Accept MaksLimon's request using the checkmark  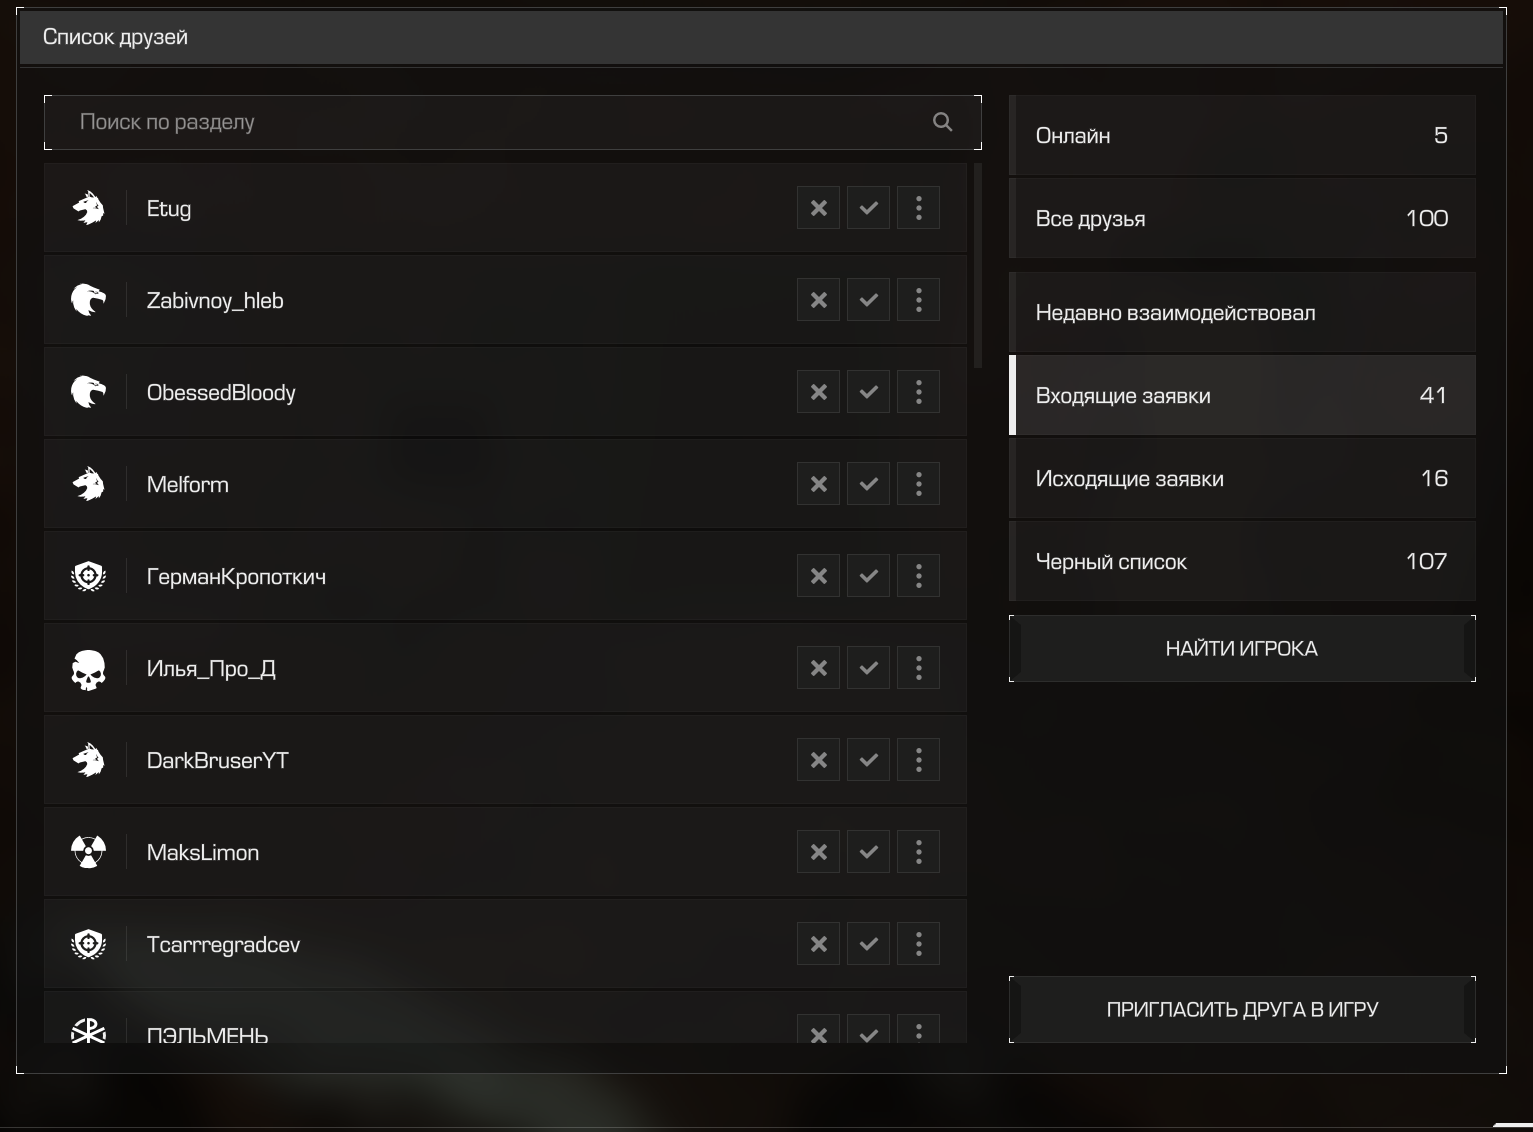pyautogui.click(x=868, y=852)
